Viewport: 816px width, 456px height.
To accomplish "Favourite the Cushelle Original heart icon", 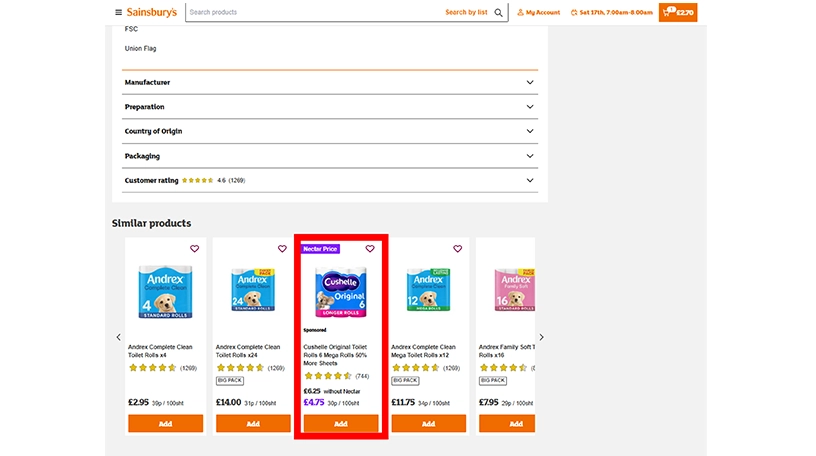I will [370, 249].
